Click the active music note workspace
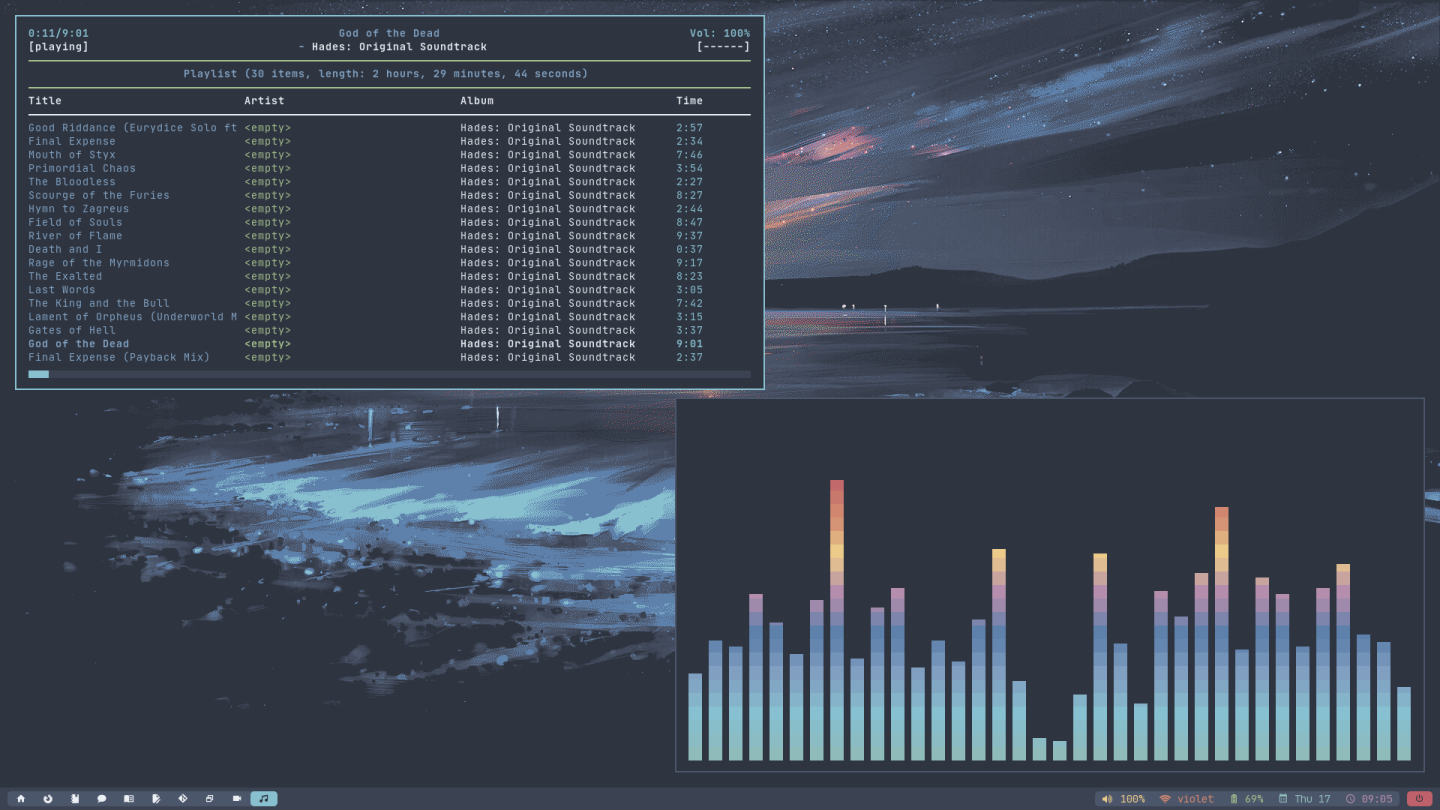This screenshot has height=810, width=1440. (x=264, y=799)
